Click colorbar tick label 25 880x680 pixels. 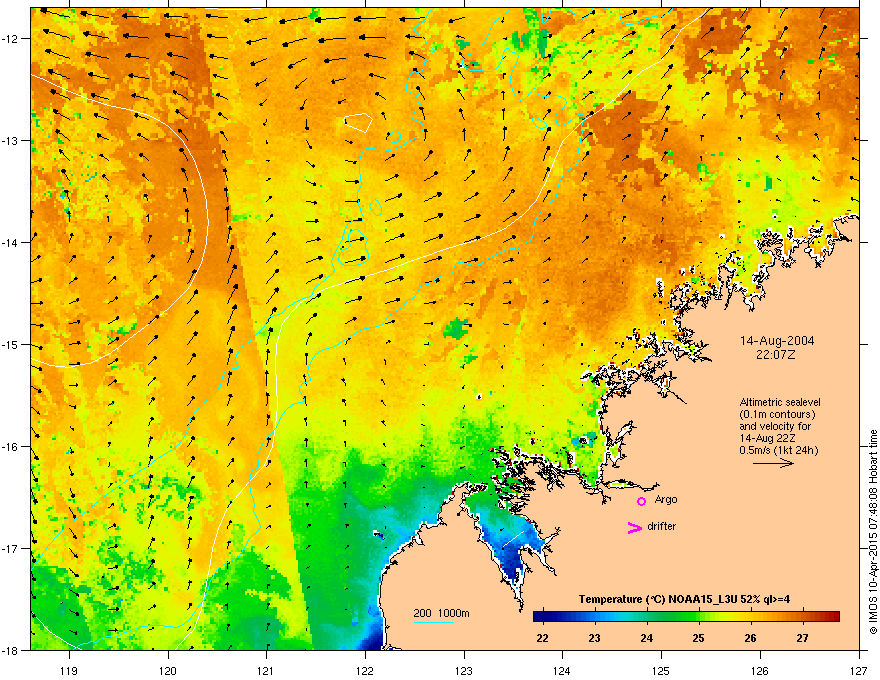point(698,638)
